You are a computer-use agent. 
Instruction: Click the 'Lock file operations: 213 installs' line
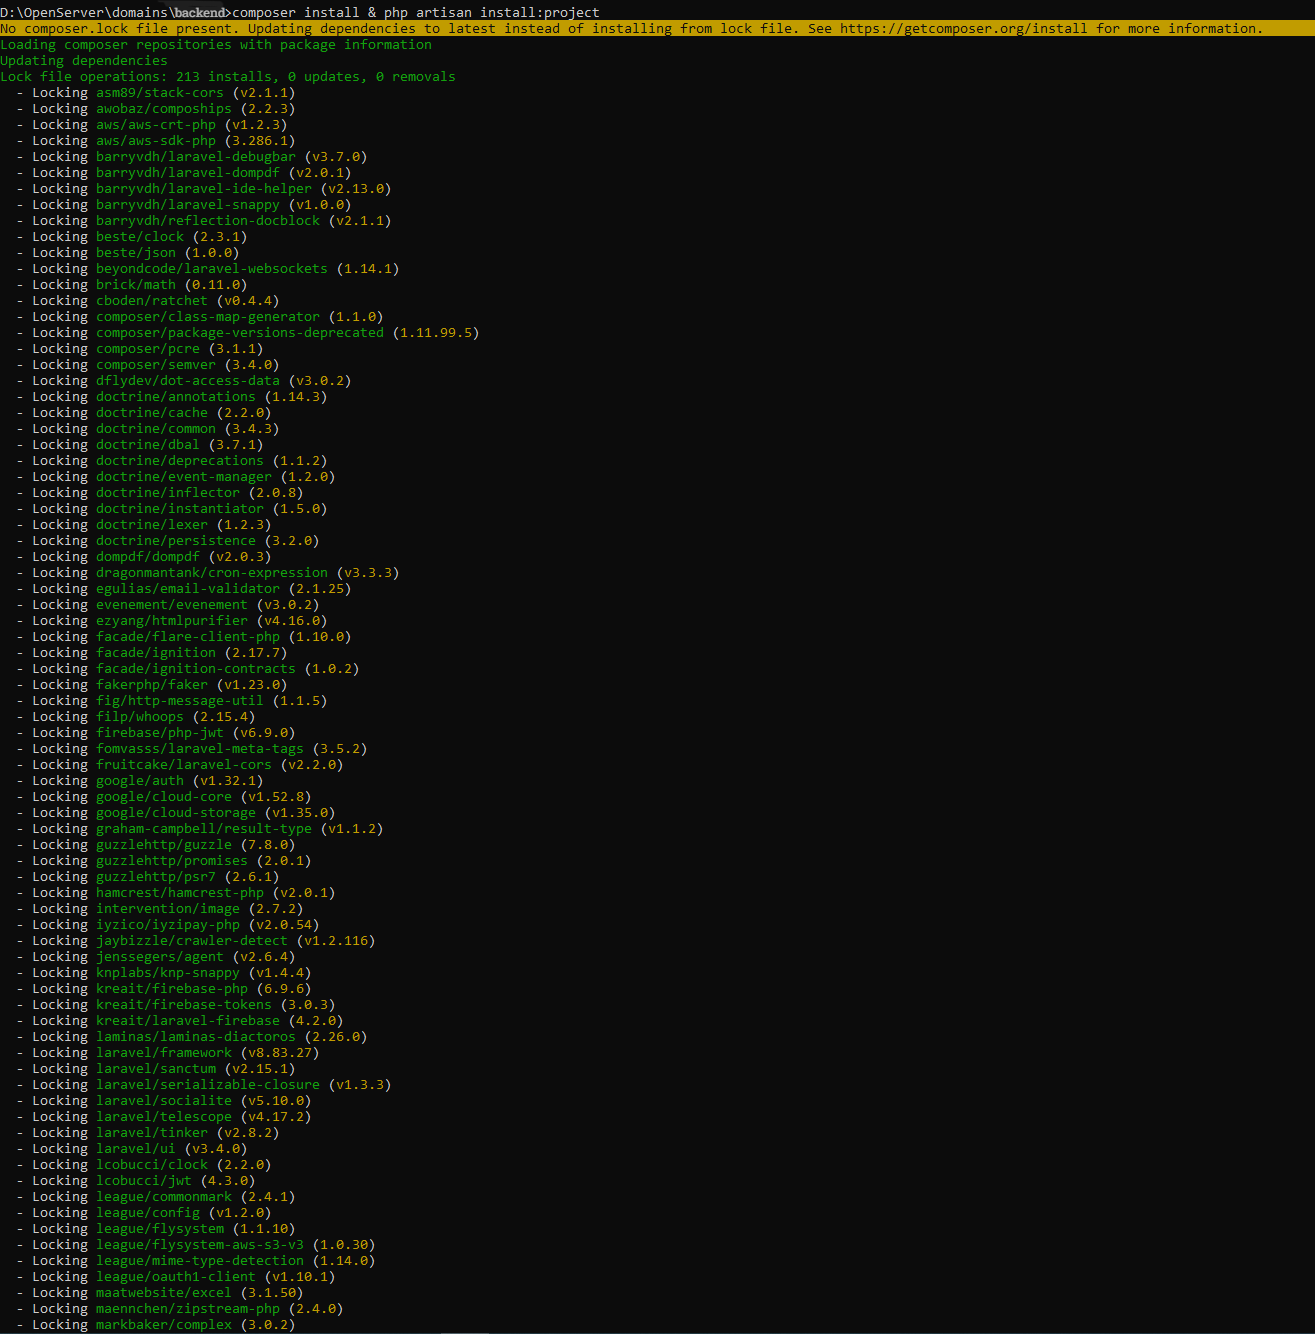228,77
